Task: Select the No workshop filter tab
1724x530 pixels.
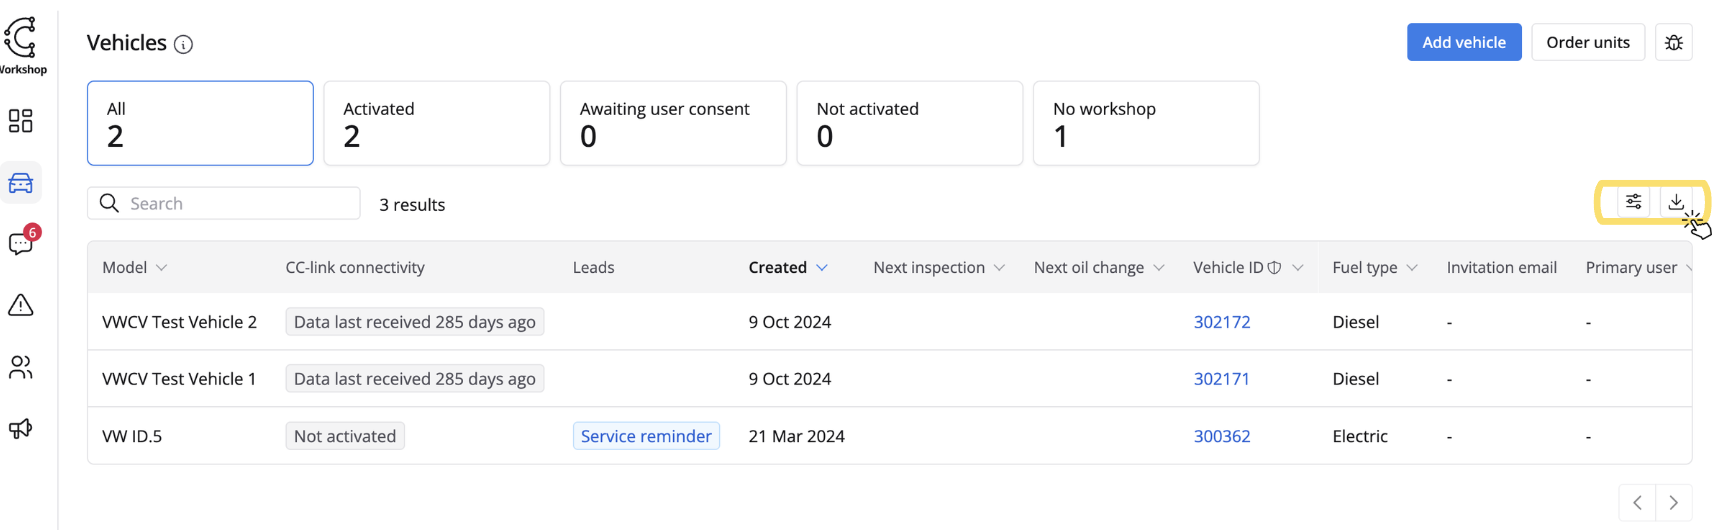Action: click(x=1145, y=123)
